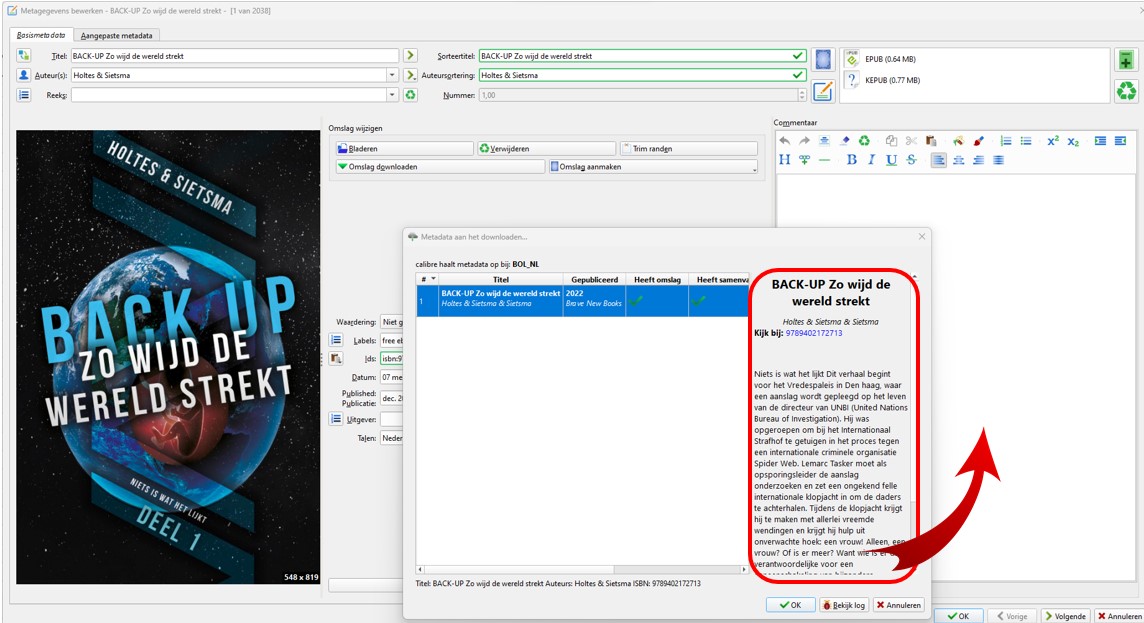1144x623 pixels.
Task: Click the eraser remove formatting icon
Action: 844,141
